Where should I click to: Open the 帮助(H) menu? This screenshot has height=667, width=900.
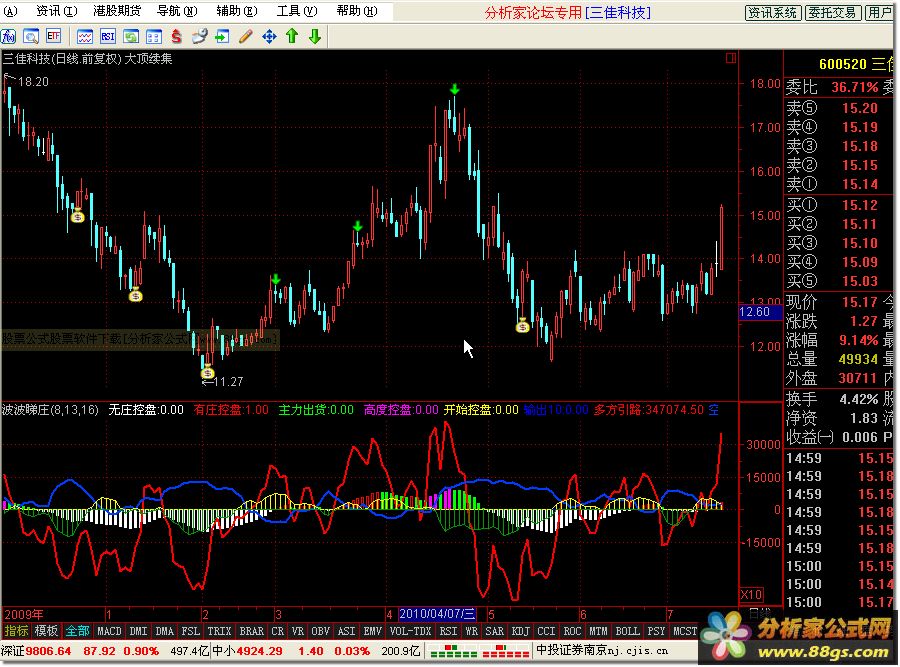[x=357, y=11]
